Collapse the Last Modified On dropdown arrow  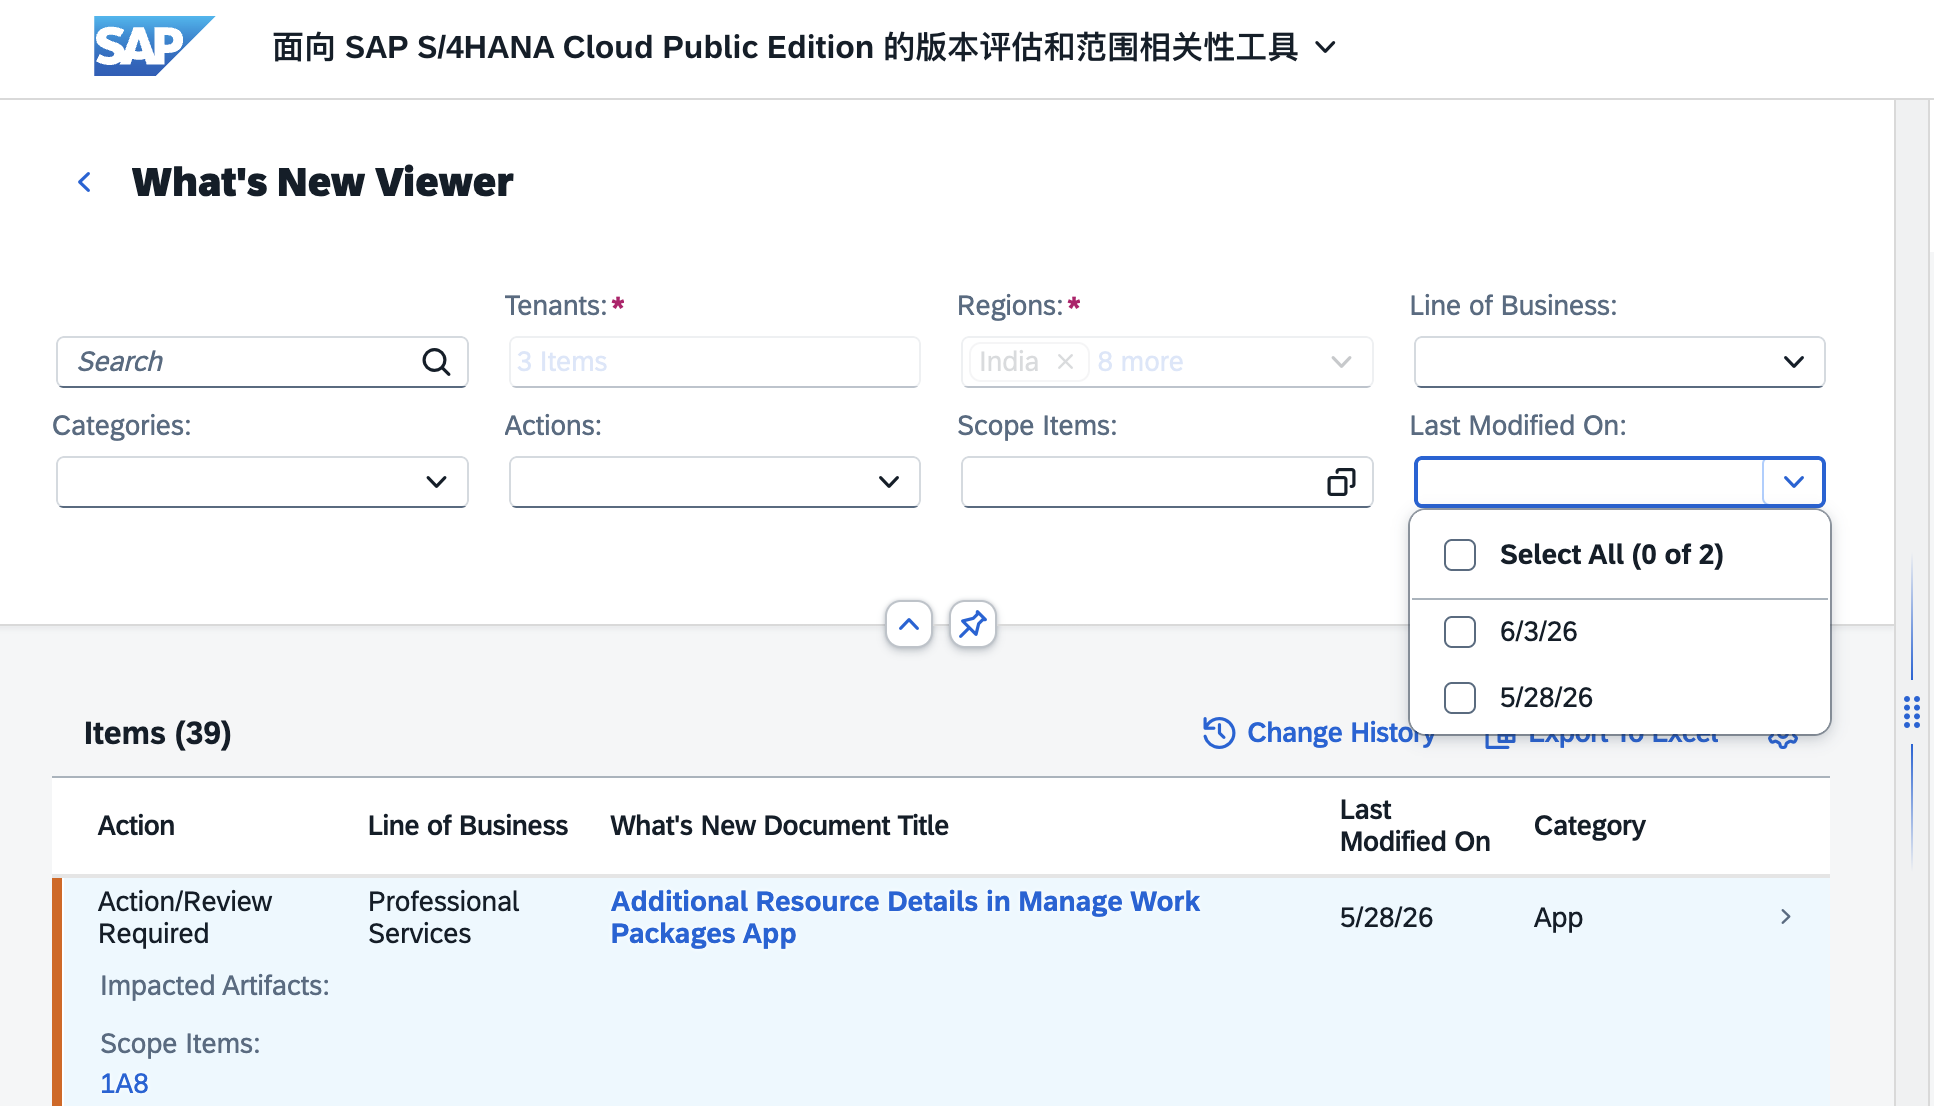point(1794,482)
